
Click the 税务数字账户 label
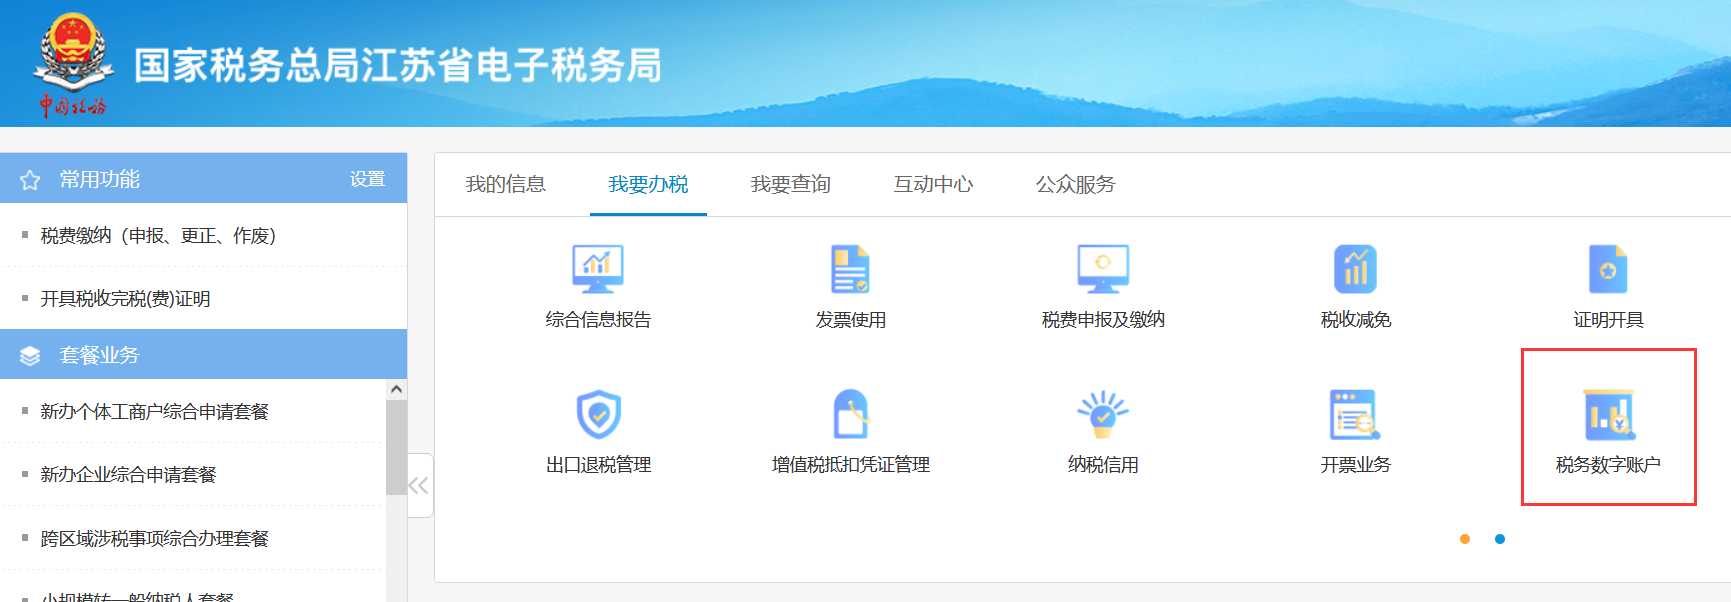[1608, 465]
